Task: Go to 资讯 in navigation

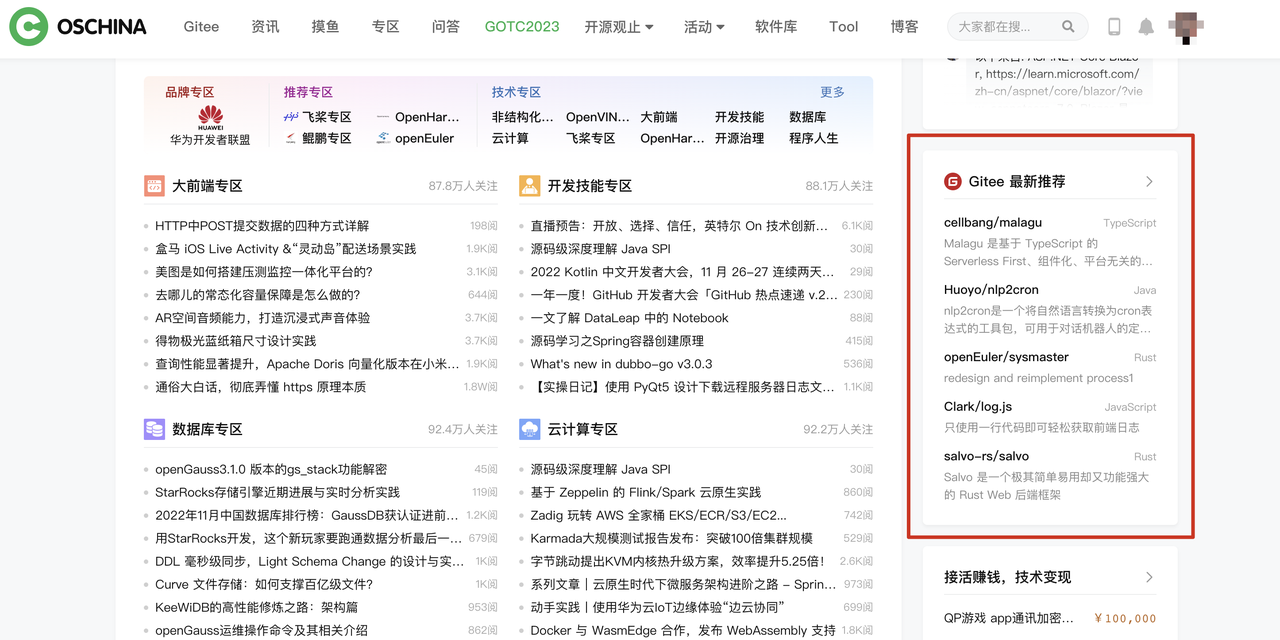Action: (x=265, y=27)
